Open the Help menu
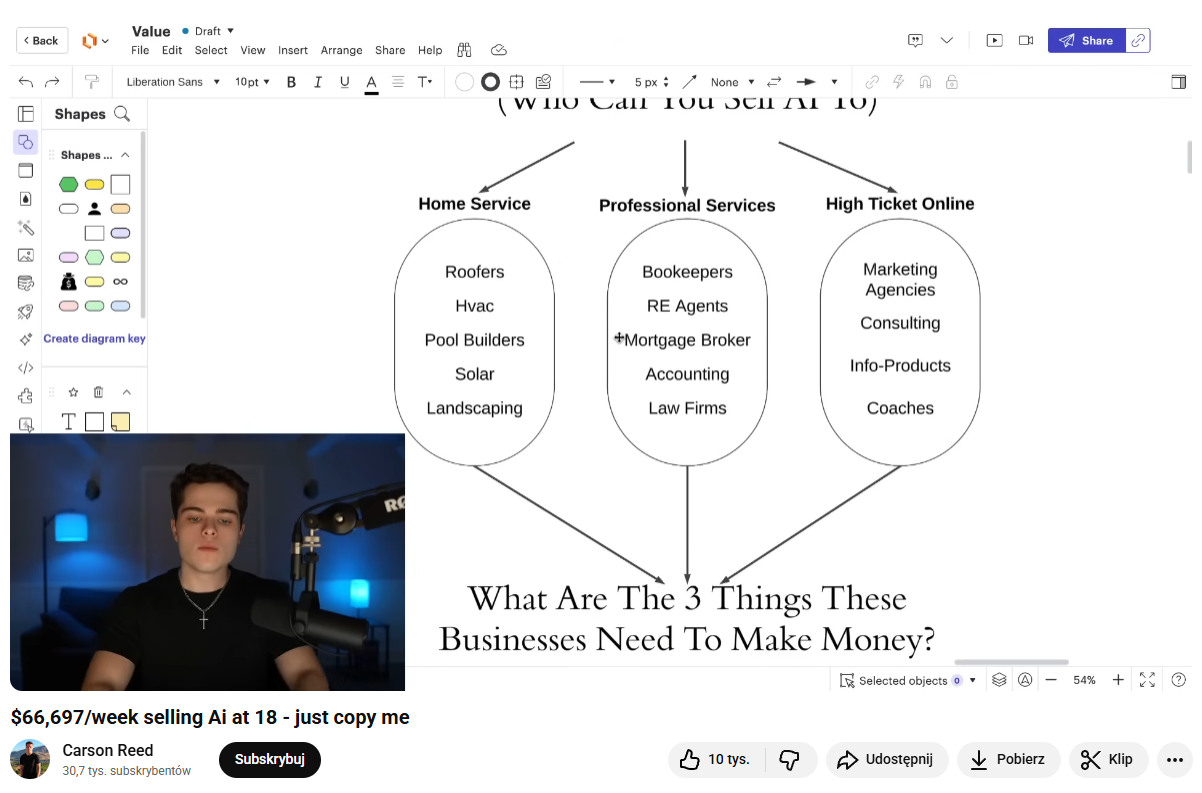 (430, 50)
